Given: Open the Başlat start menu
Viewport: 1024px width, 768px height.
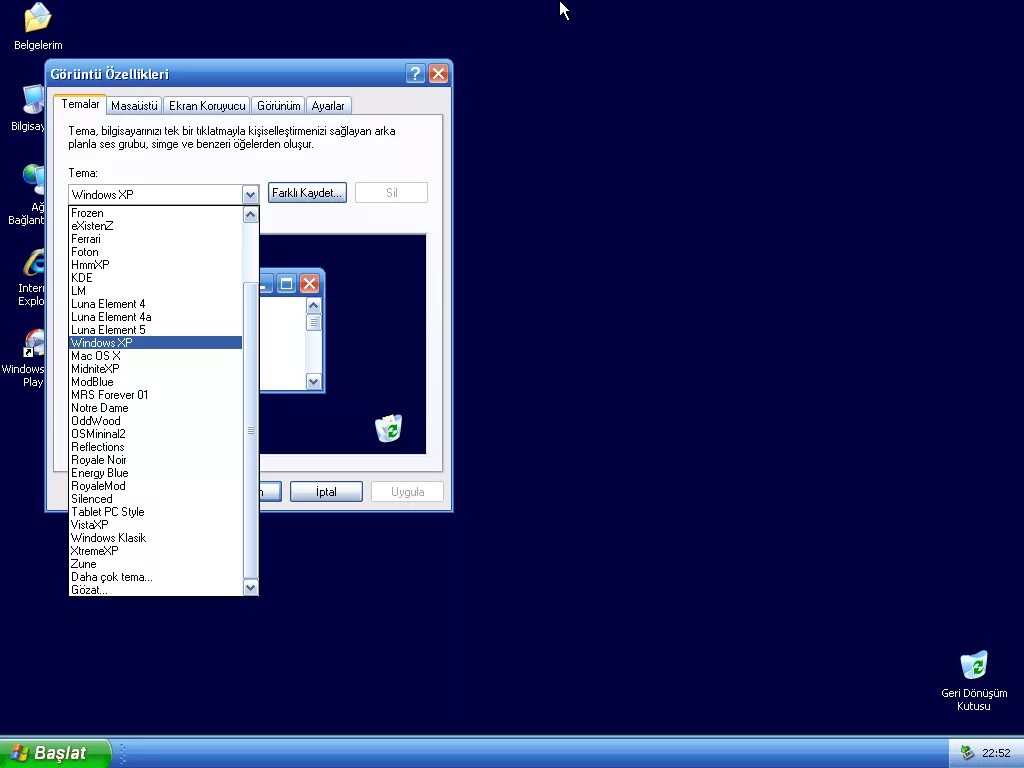Looking at the screenshot, I should (55, 753).
